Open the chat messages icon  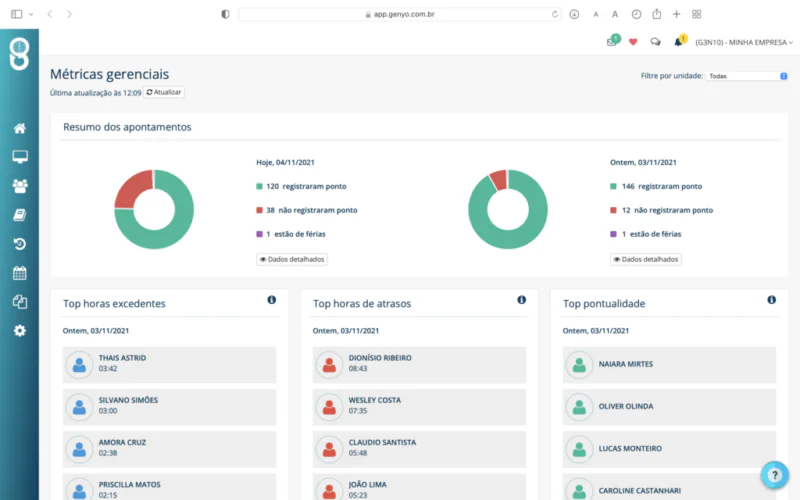point(655,42)
